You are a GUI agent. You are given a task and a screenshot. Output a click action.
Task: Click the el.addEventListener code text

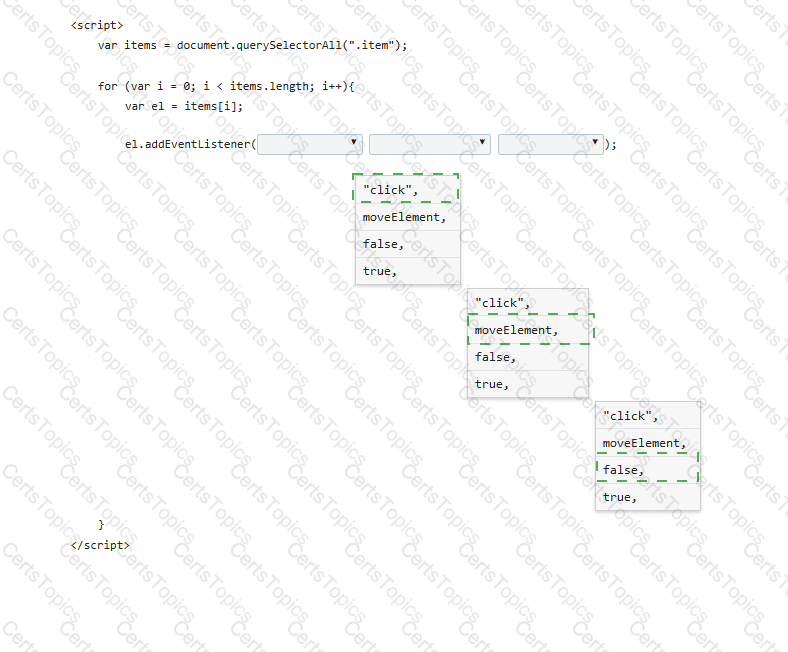coord(190,144)
